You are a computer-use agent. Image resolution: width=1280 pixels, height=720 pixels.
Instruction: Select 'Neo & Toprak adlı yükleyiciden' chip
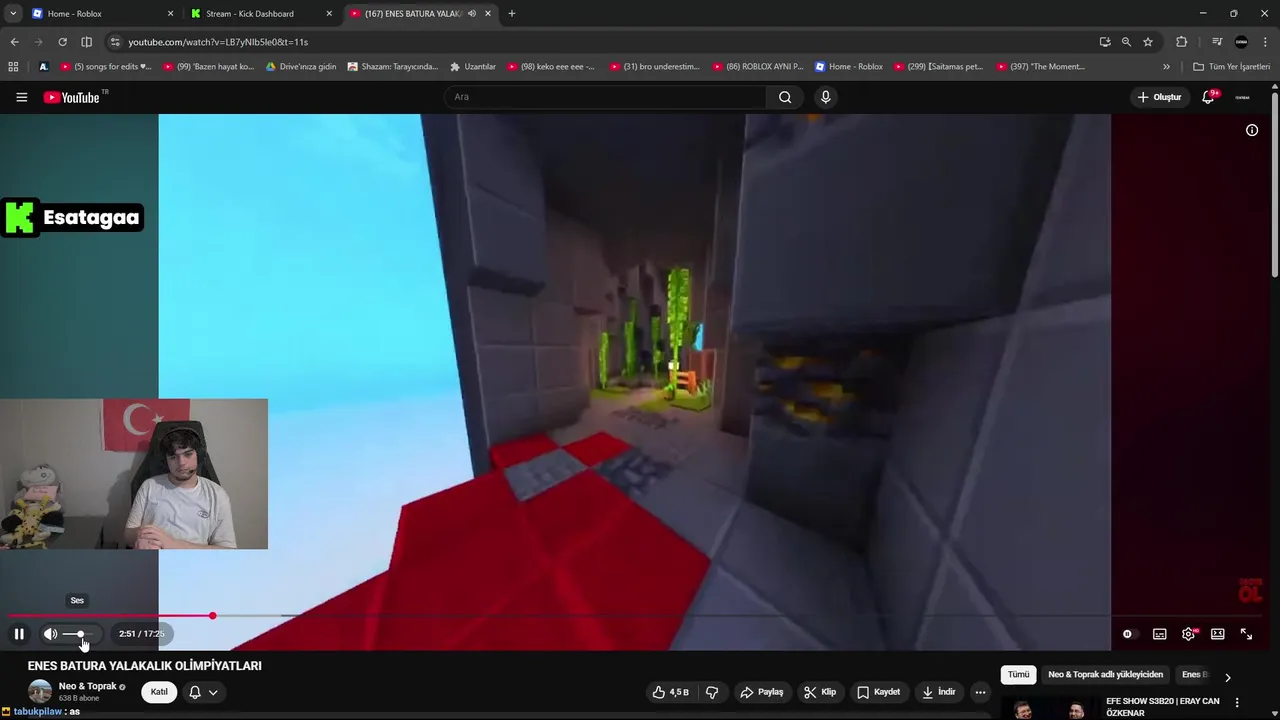(x=1105, y=675)
